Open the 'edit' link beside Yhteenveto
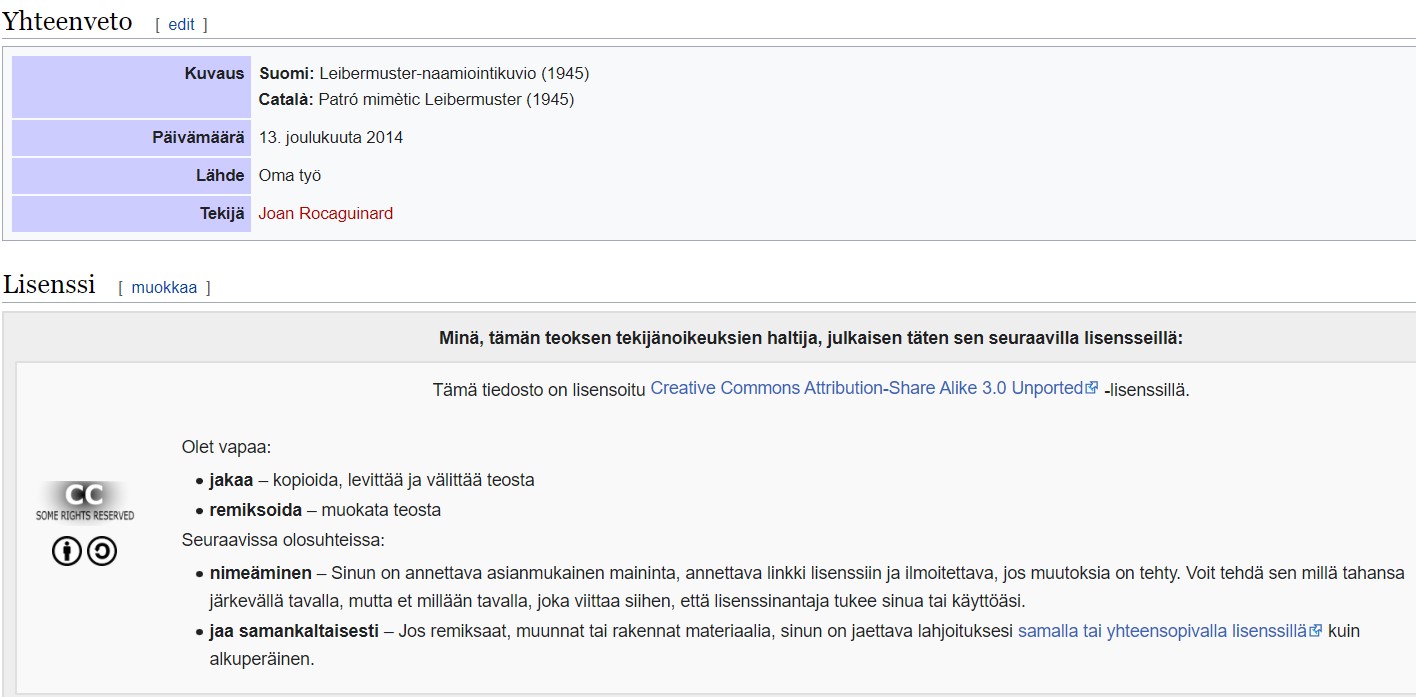The width and height of the screenshot is (1416, 697). tap(181, 25)
